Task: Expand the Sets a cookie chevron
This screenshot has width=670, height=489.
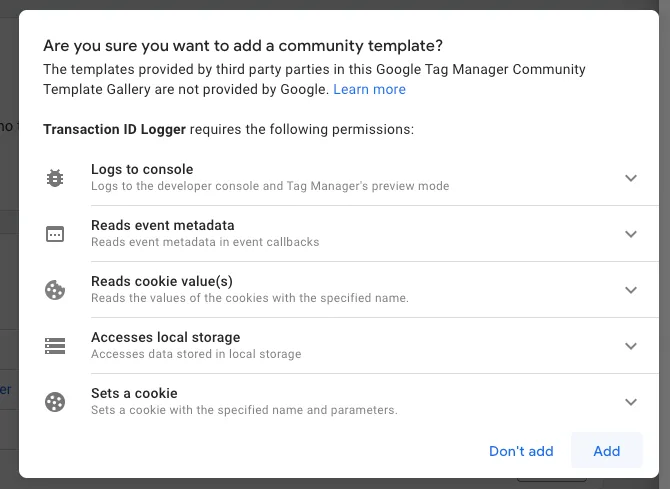Action: pyautogui.click(x=631, y=402)
